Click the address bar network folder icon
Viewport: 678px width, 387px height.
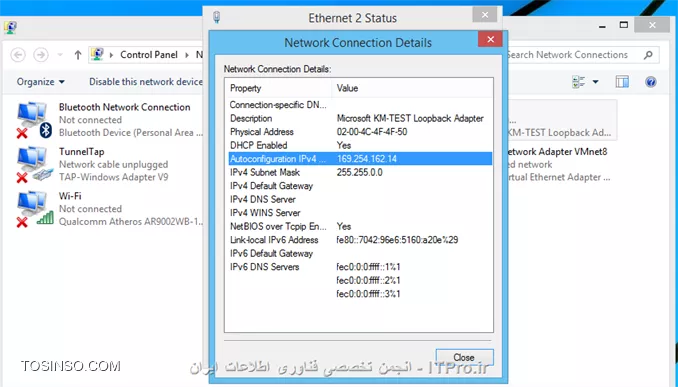click(97, 54)
